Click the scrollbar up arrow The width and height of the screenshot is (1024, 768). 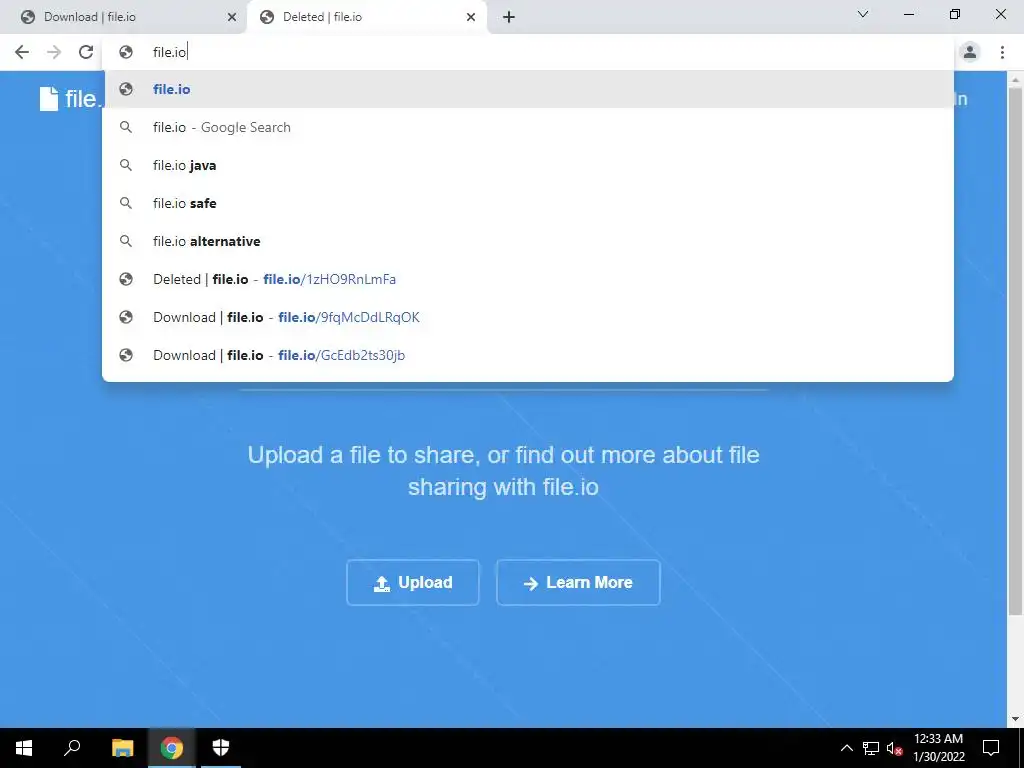click(1015, 79)
